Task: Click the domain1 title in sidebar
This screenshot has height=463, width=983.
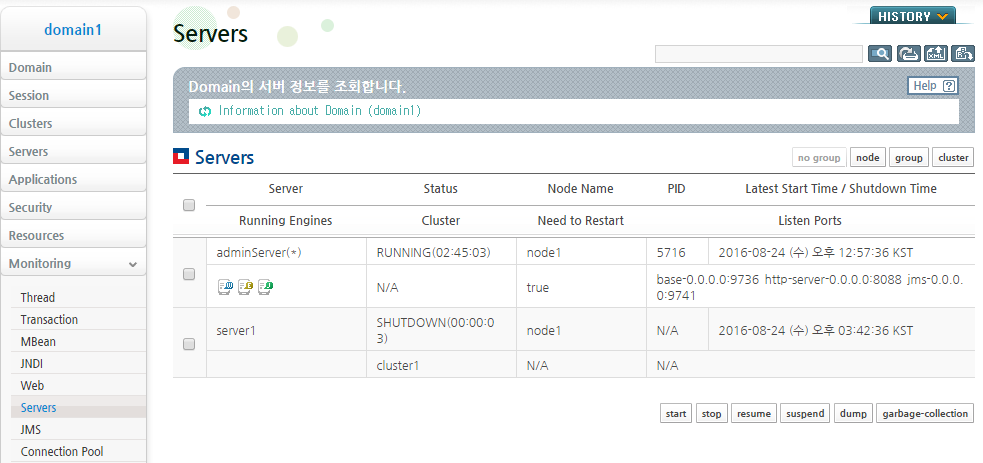Action: coord(73,29)
